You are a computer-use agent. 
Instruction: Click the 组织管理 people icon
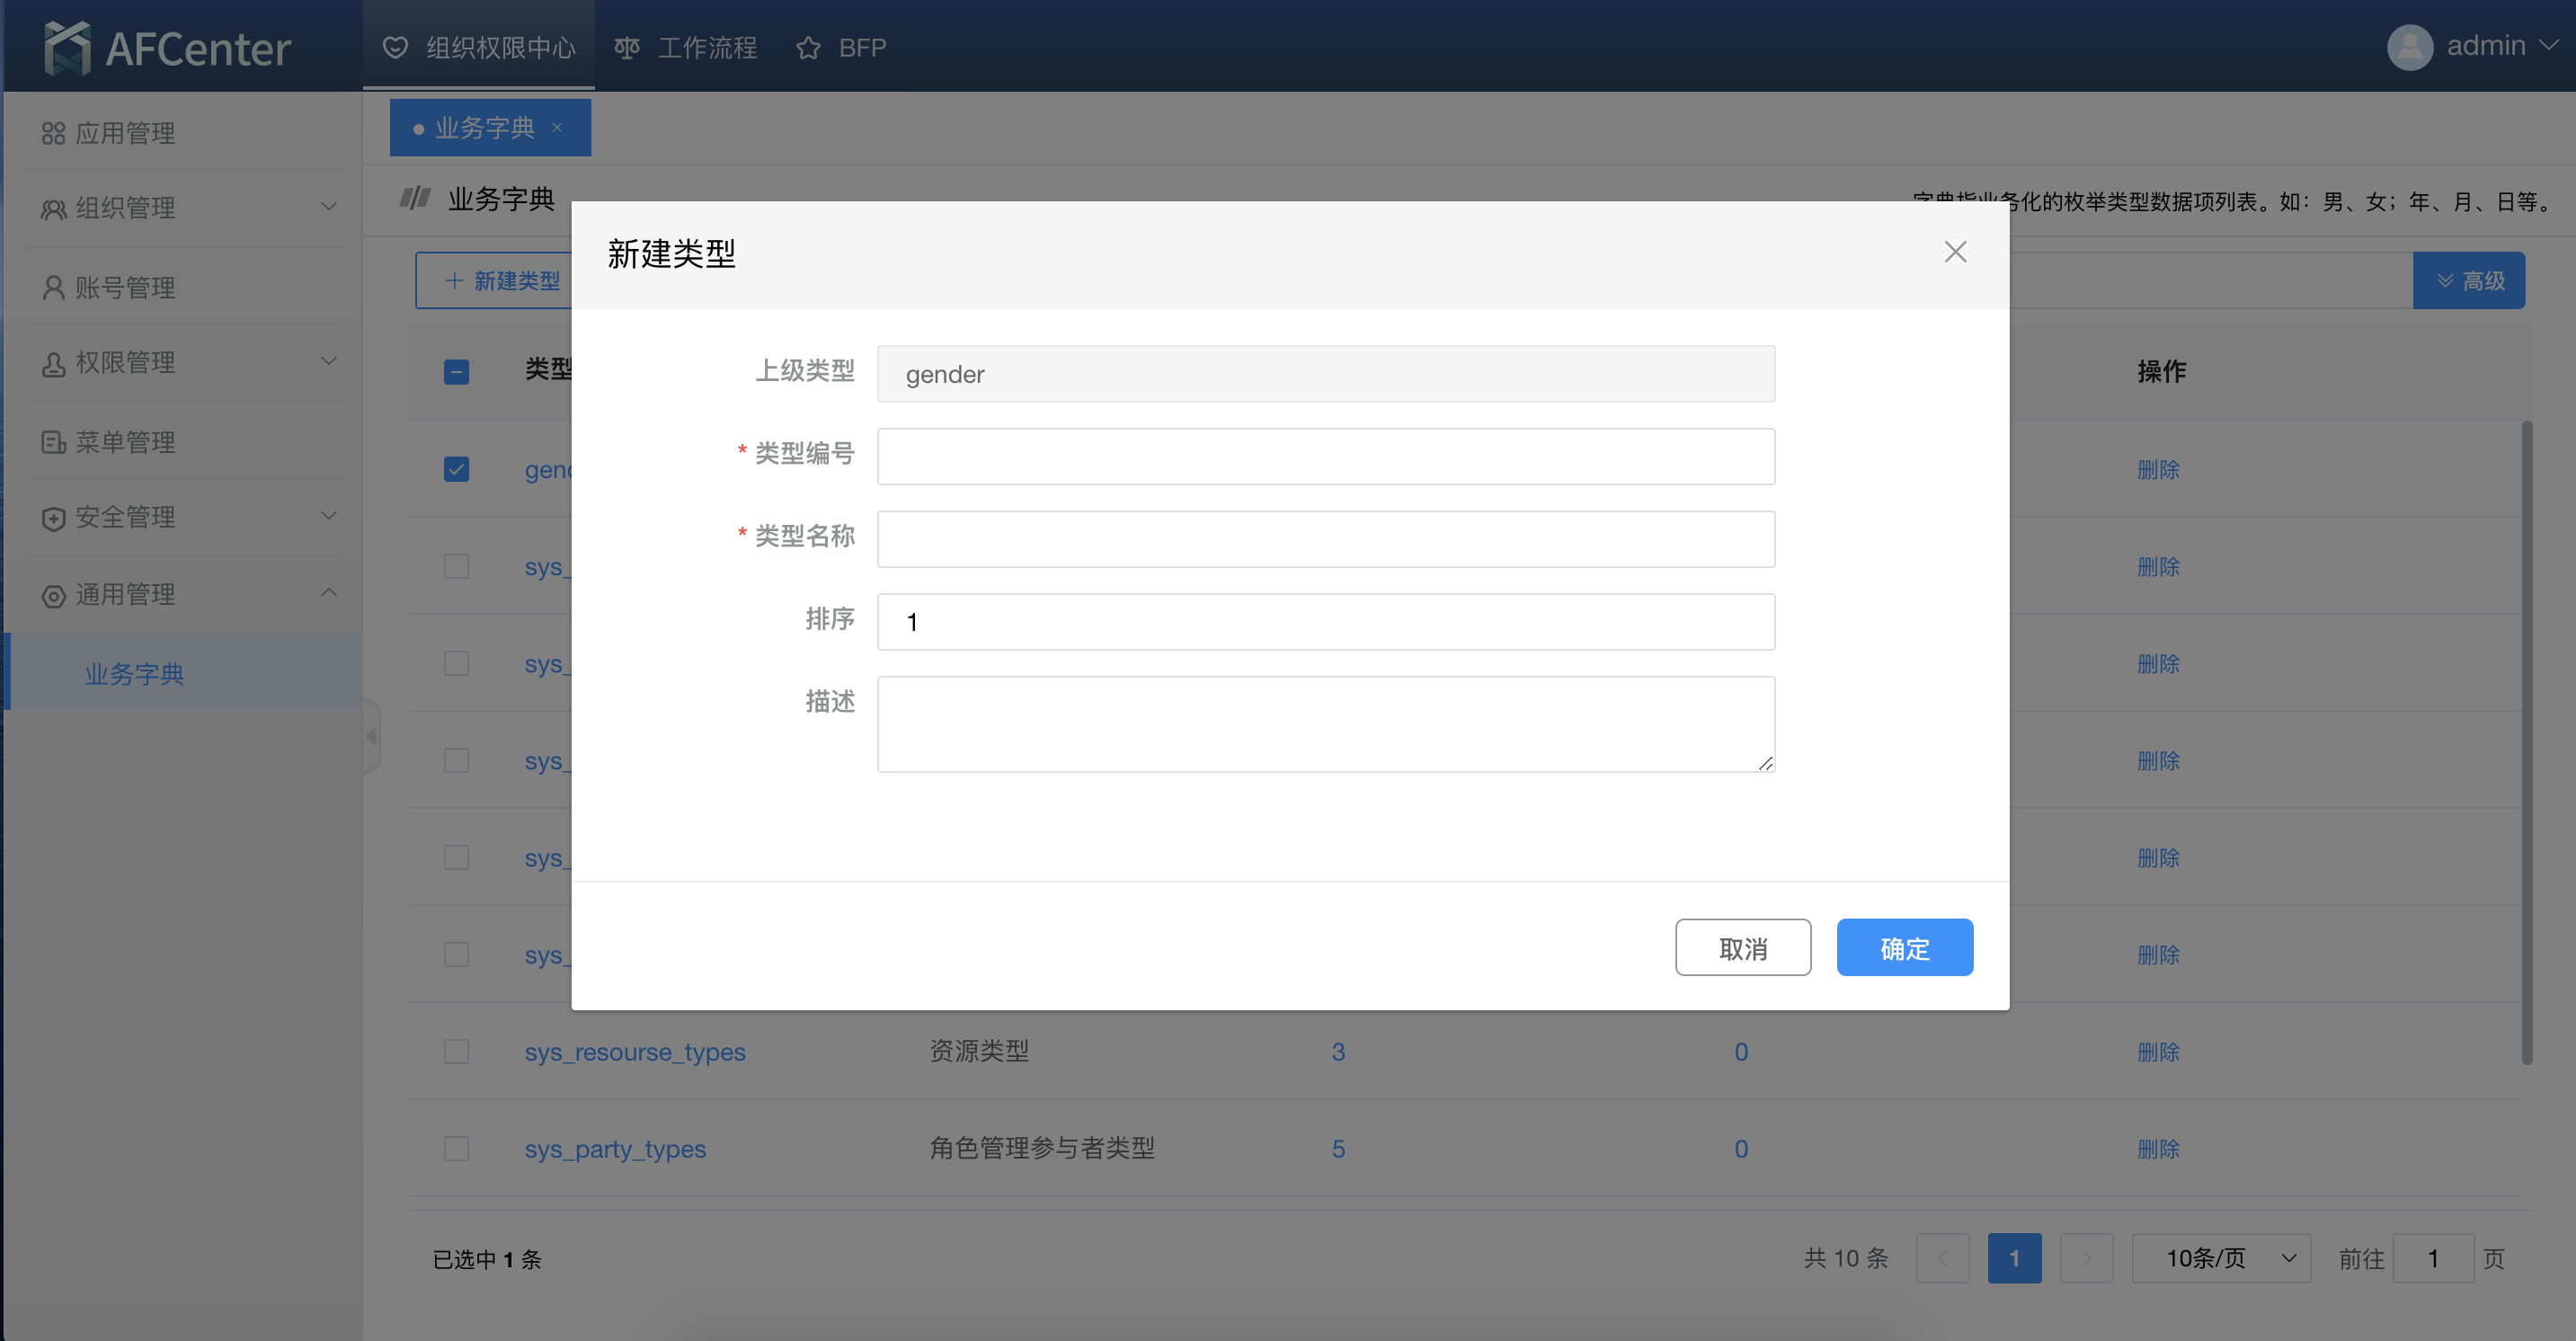point(53,208)
